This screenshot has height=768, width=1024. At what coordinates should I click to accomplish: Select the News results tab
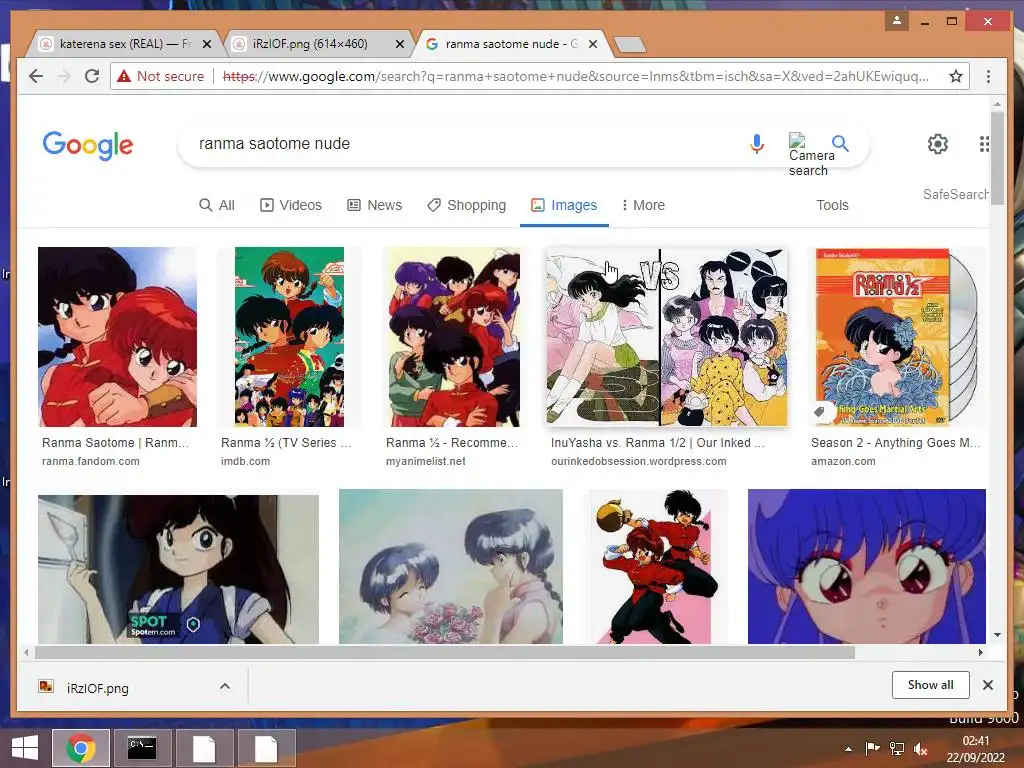(374, 205)
